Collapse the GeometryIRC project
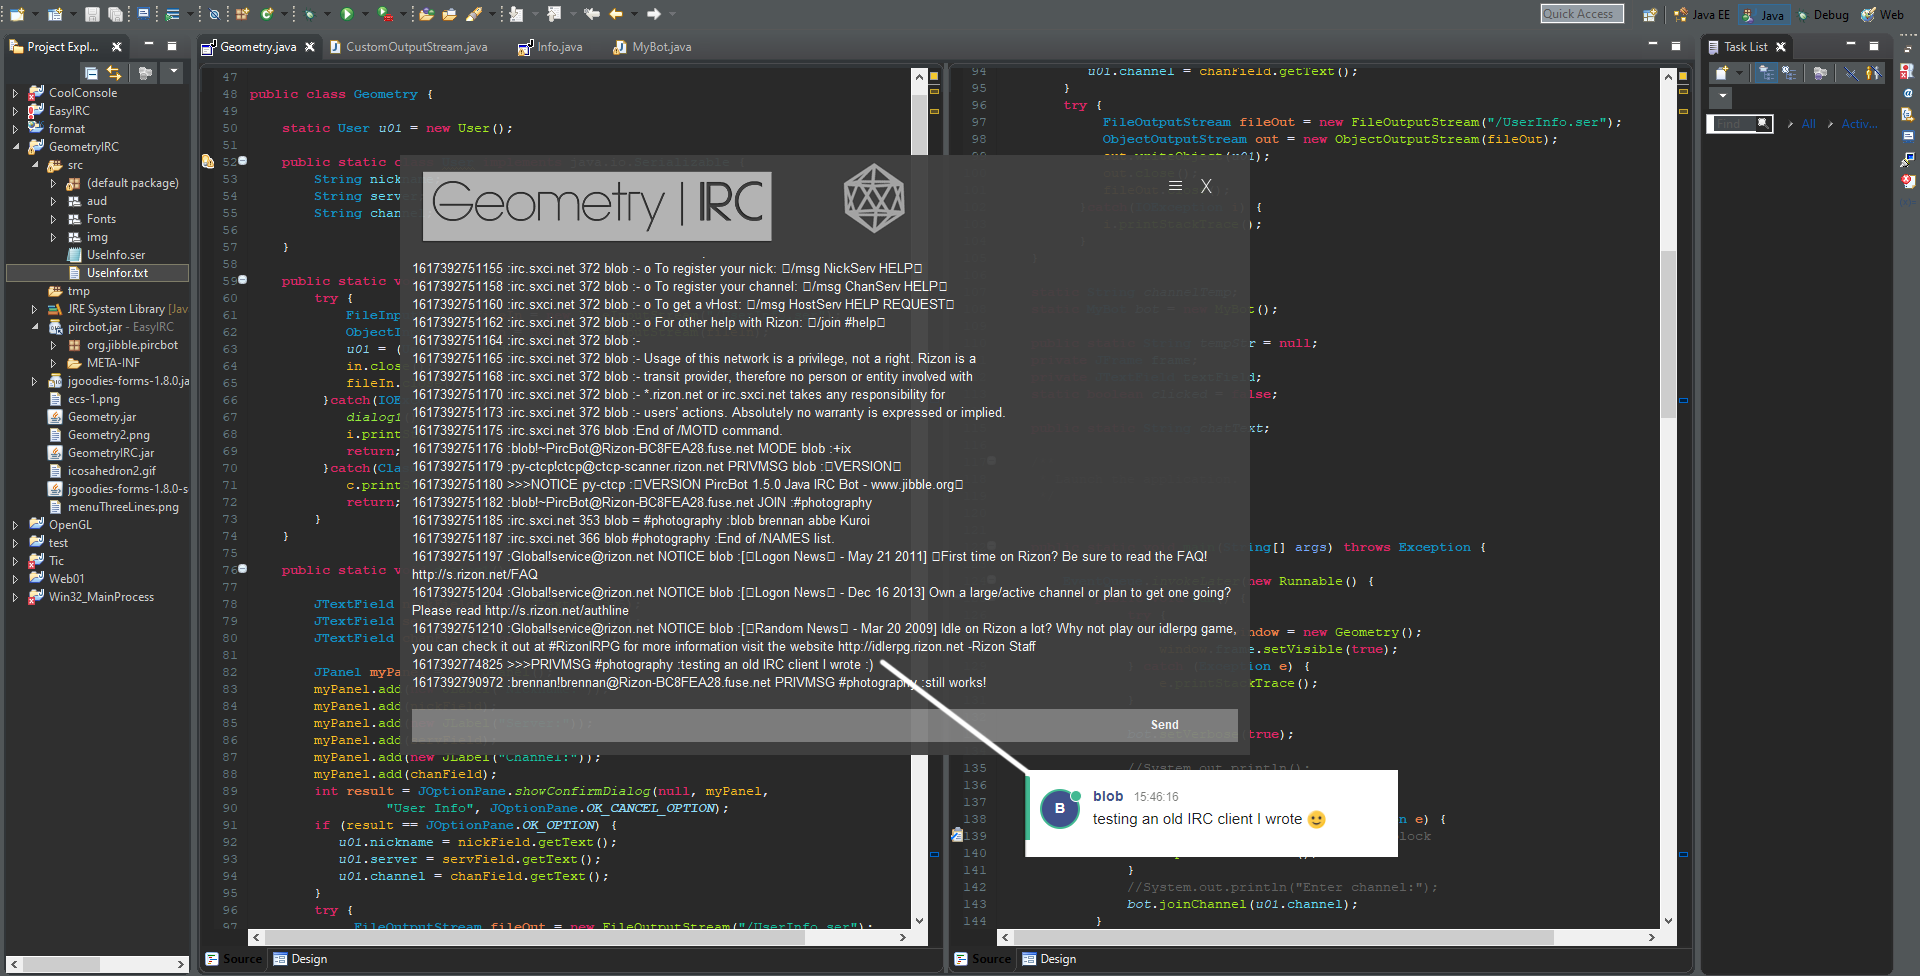Viewport: 1920px width, 976px height. pos(15,147)
